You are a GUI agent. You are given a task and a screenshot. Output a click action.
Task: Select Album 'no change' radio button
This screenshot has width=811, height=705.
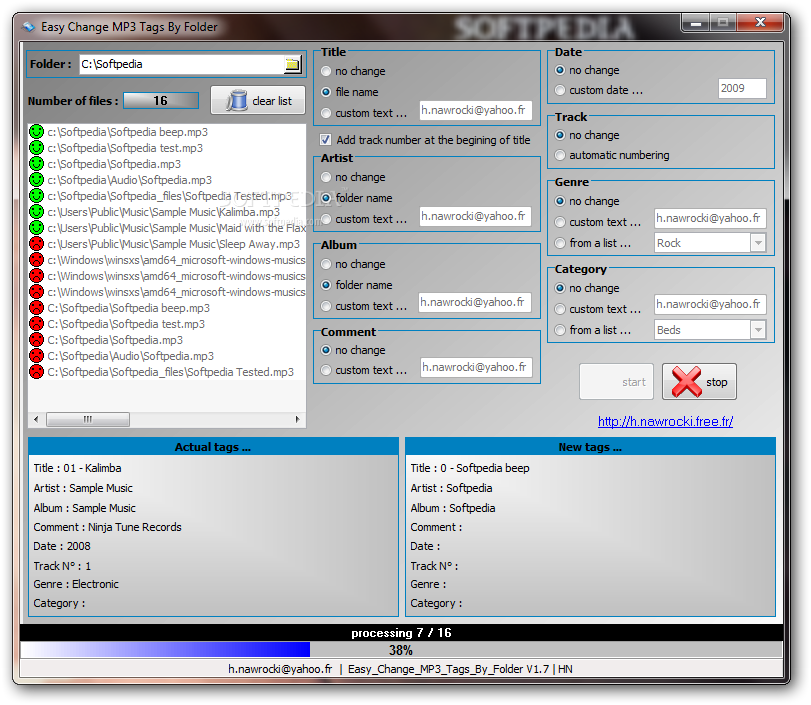[326, 264]
